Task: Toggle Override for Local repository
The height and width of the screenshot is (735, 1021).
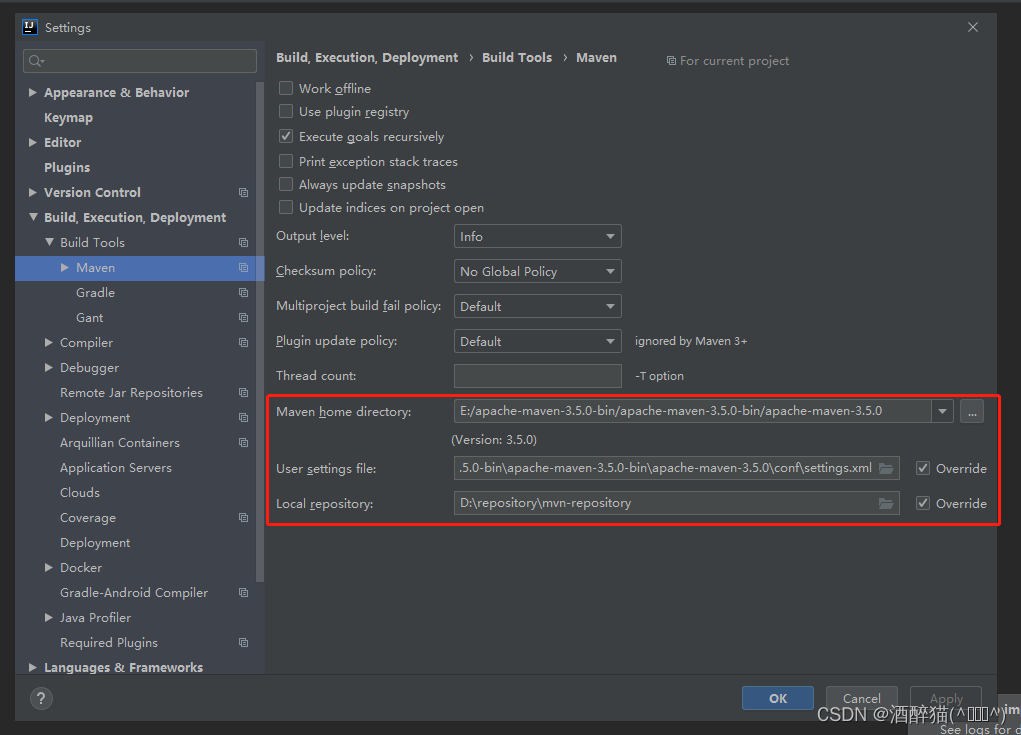Action: point(923,503)
